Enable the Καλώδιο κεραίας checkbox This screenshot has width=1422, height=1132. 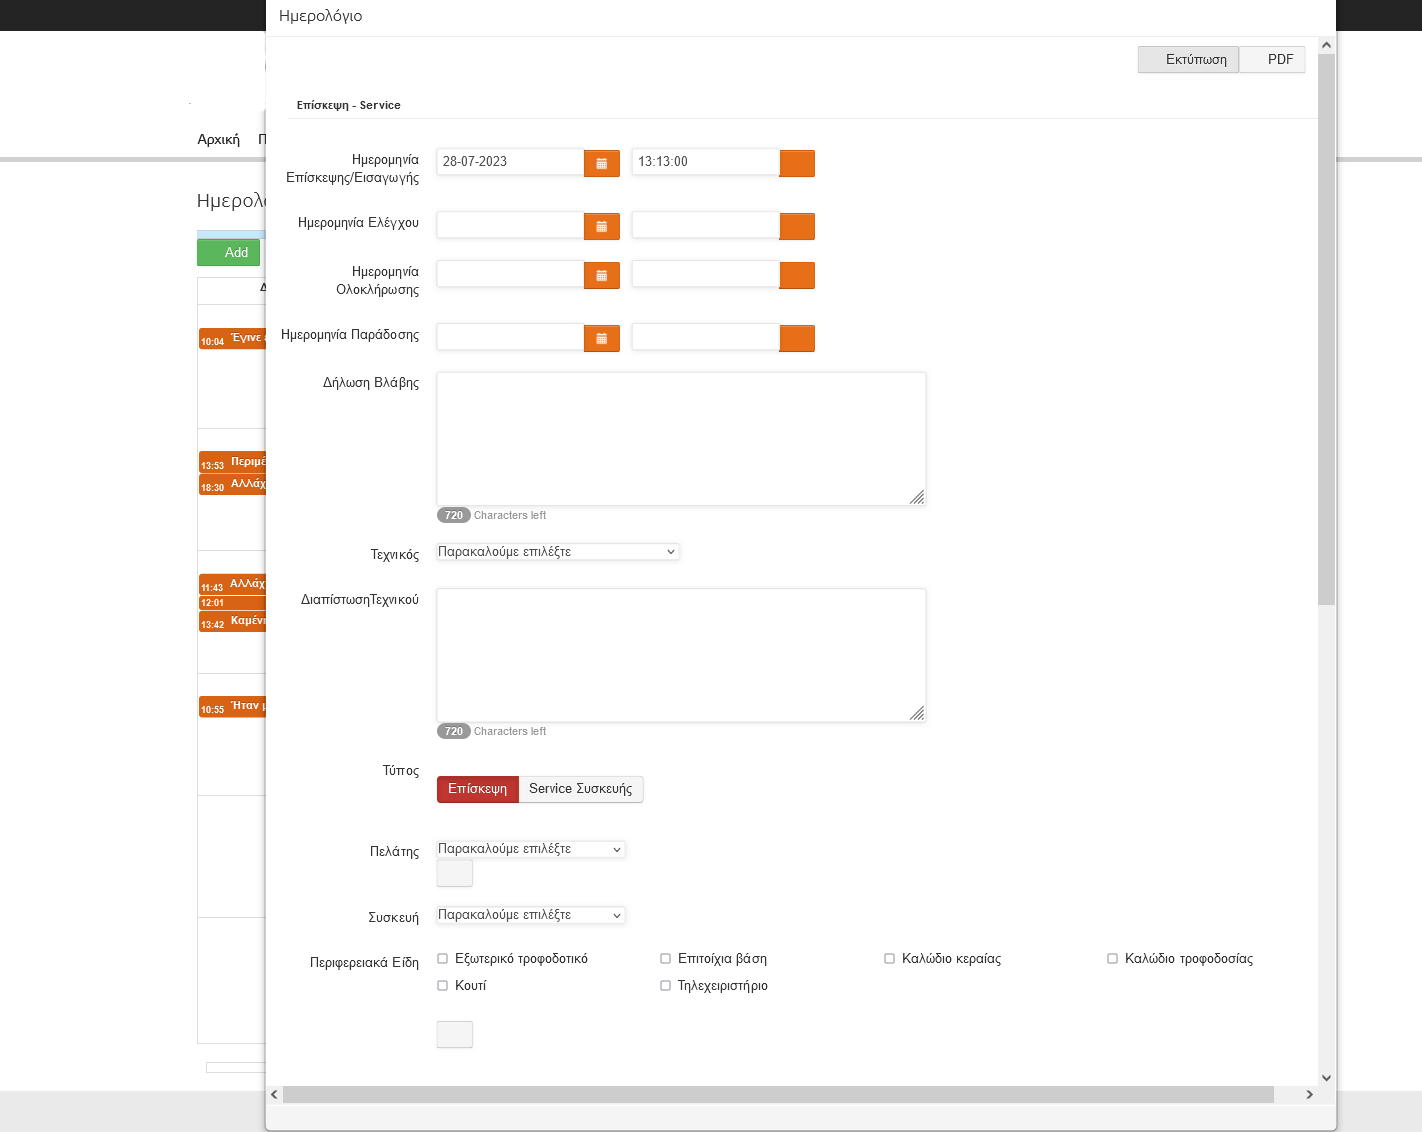pyautogui.click(x=889, y=959)
